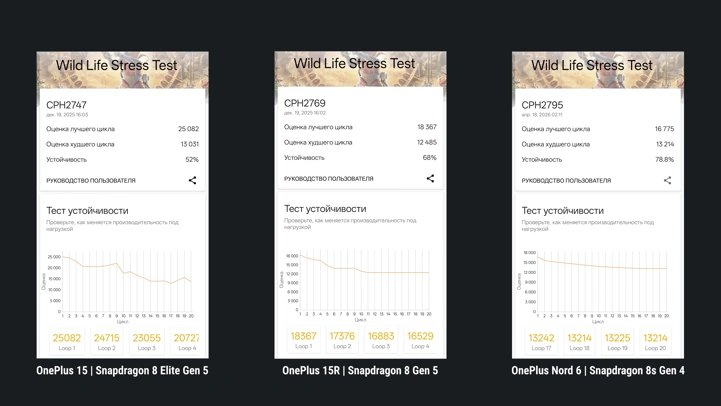This screenshot has height=406, width=721.
Task: Open РУКОВОДСТВО ПОЛЬЗОВАТЕЛЯ link on CPH2795 card
Action: point(566,181)
